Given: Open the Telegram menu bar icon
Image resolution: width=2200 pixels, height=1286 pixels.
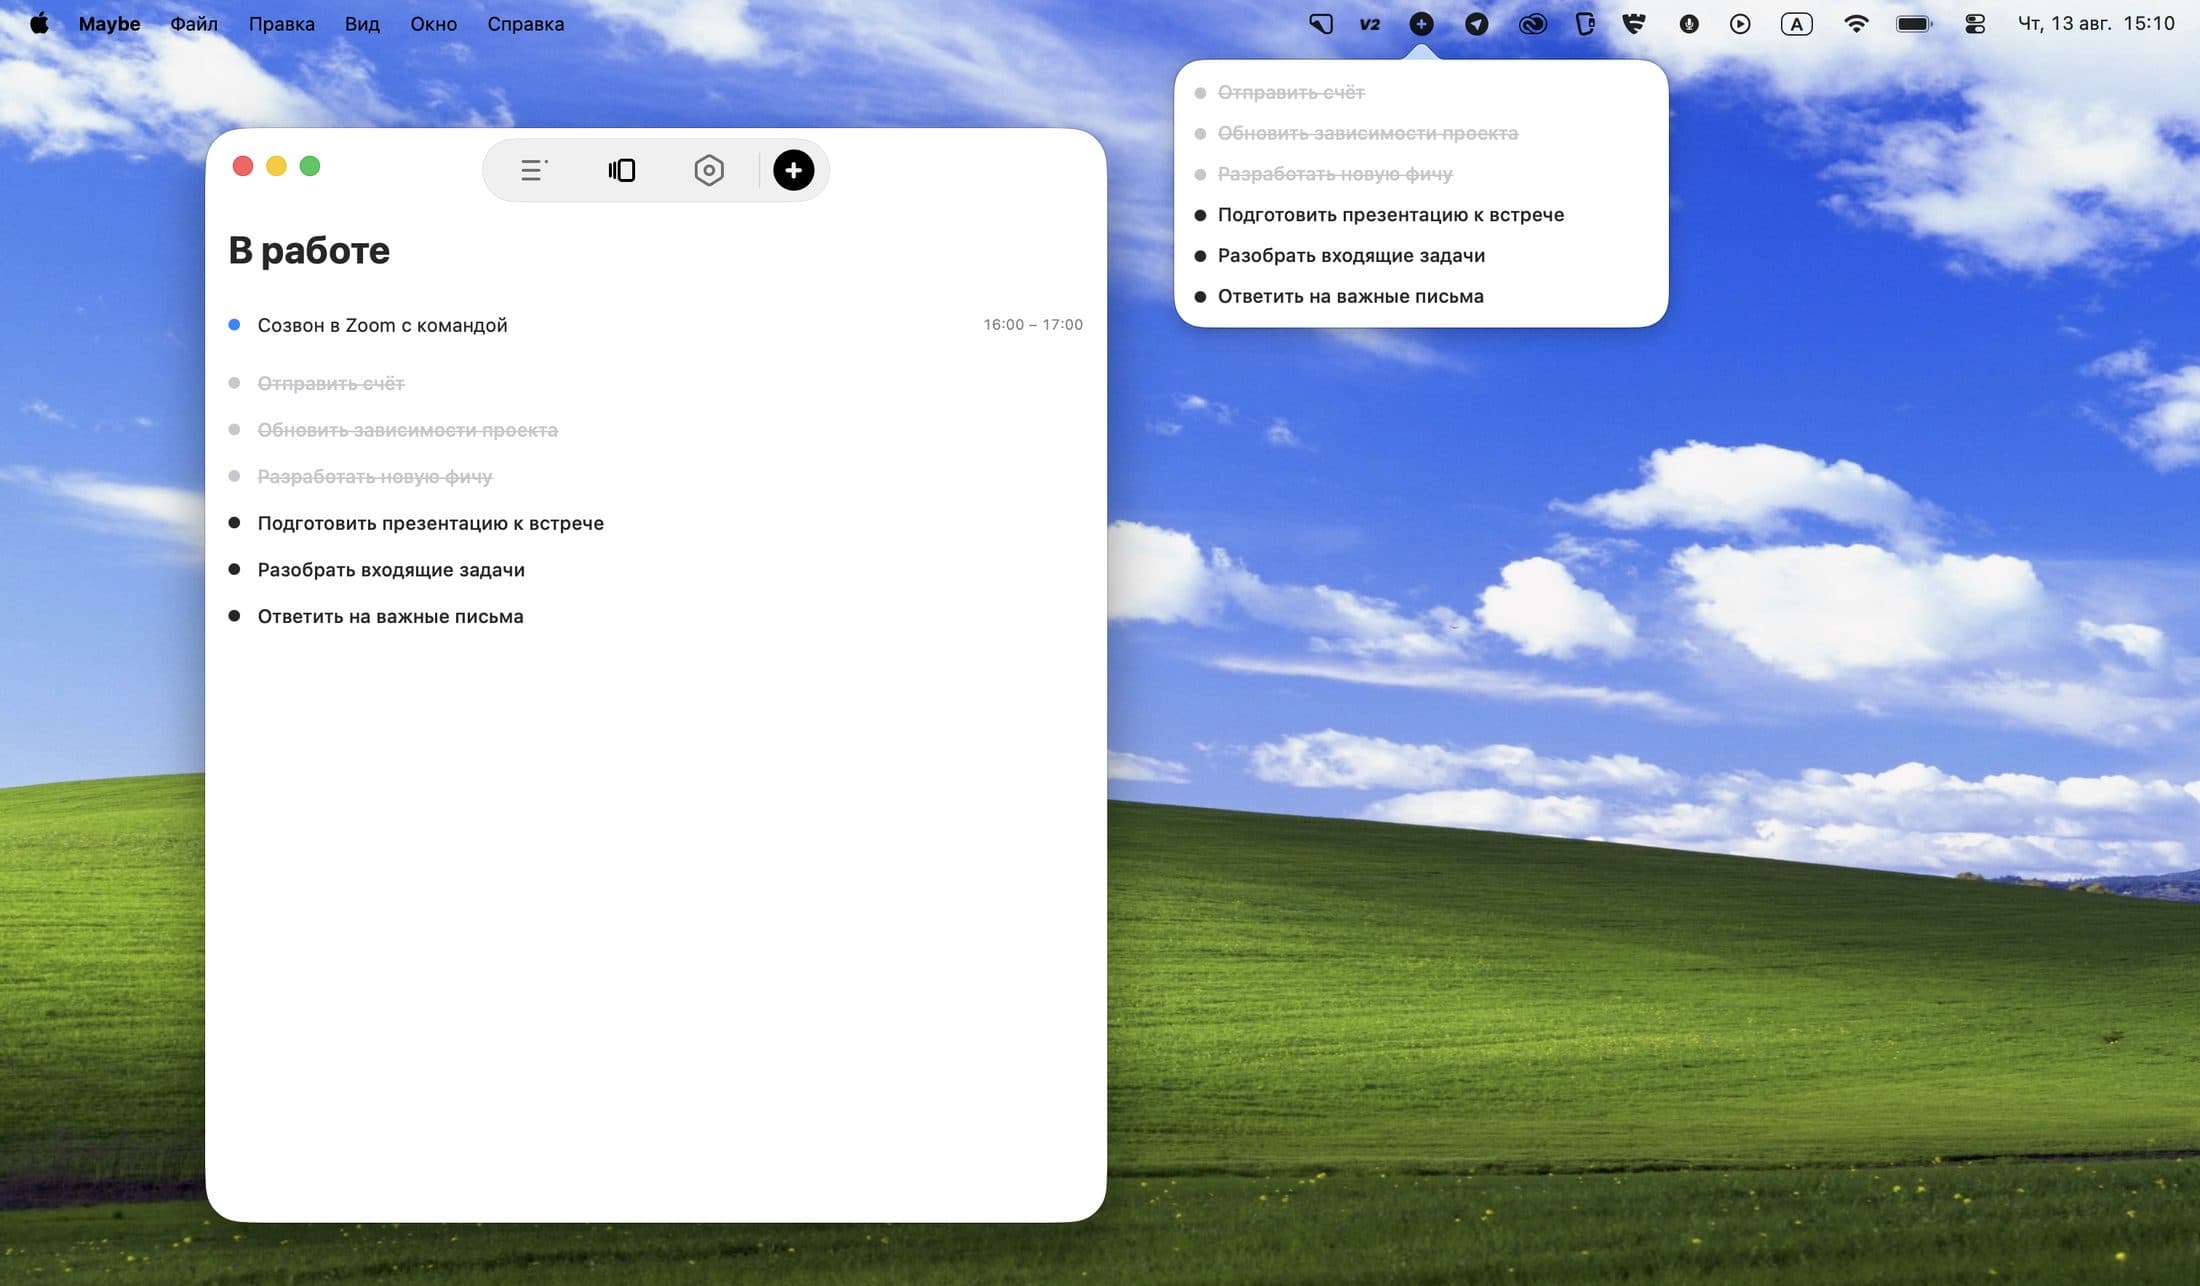Looking at the screenshot, I should (1476, 24).
